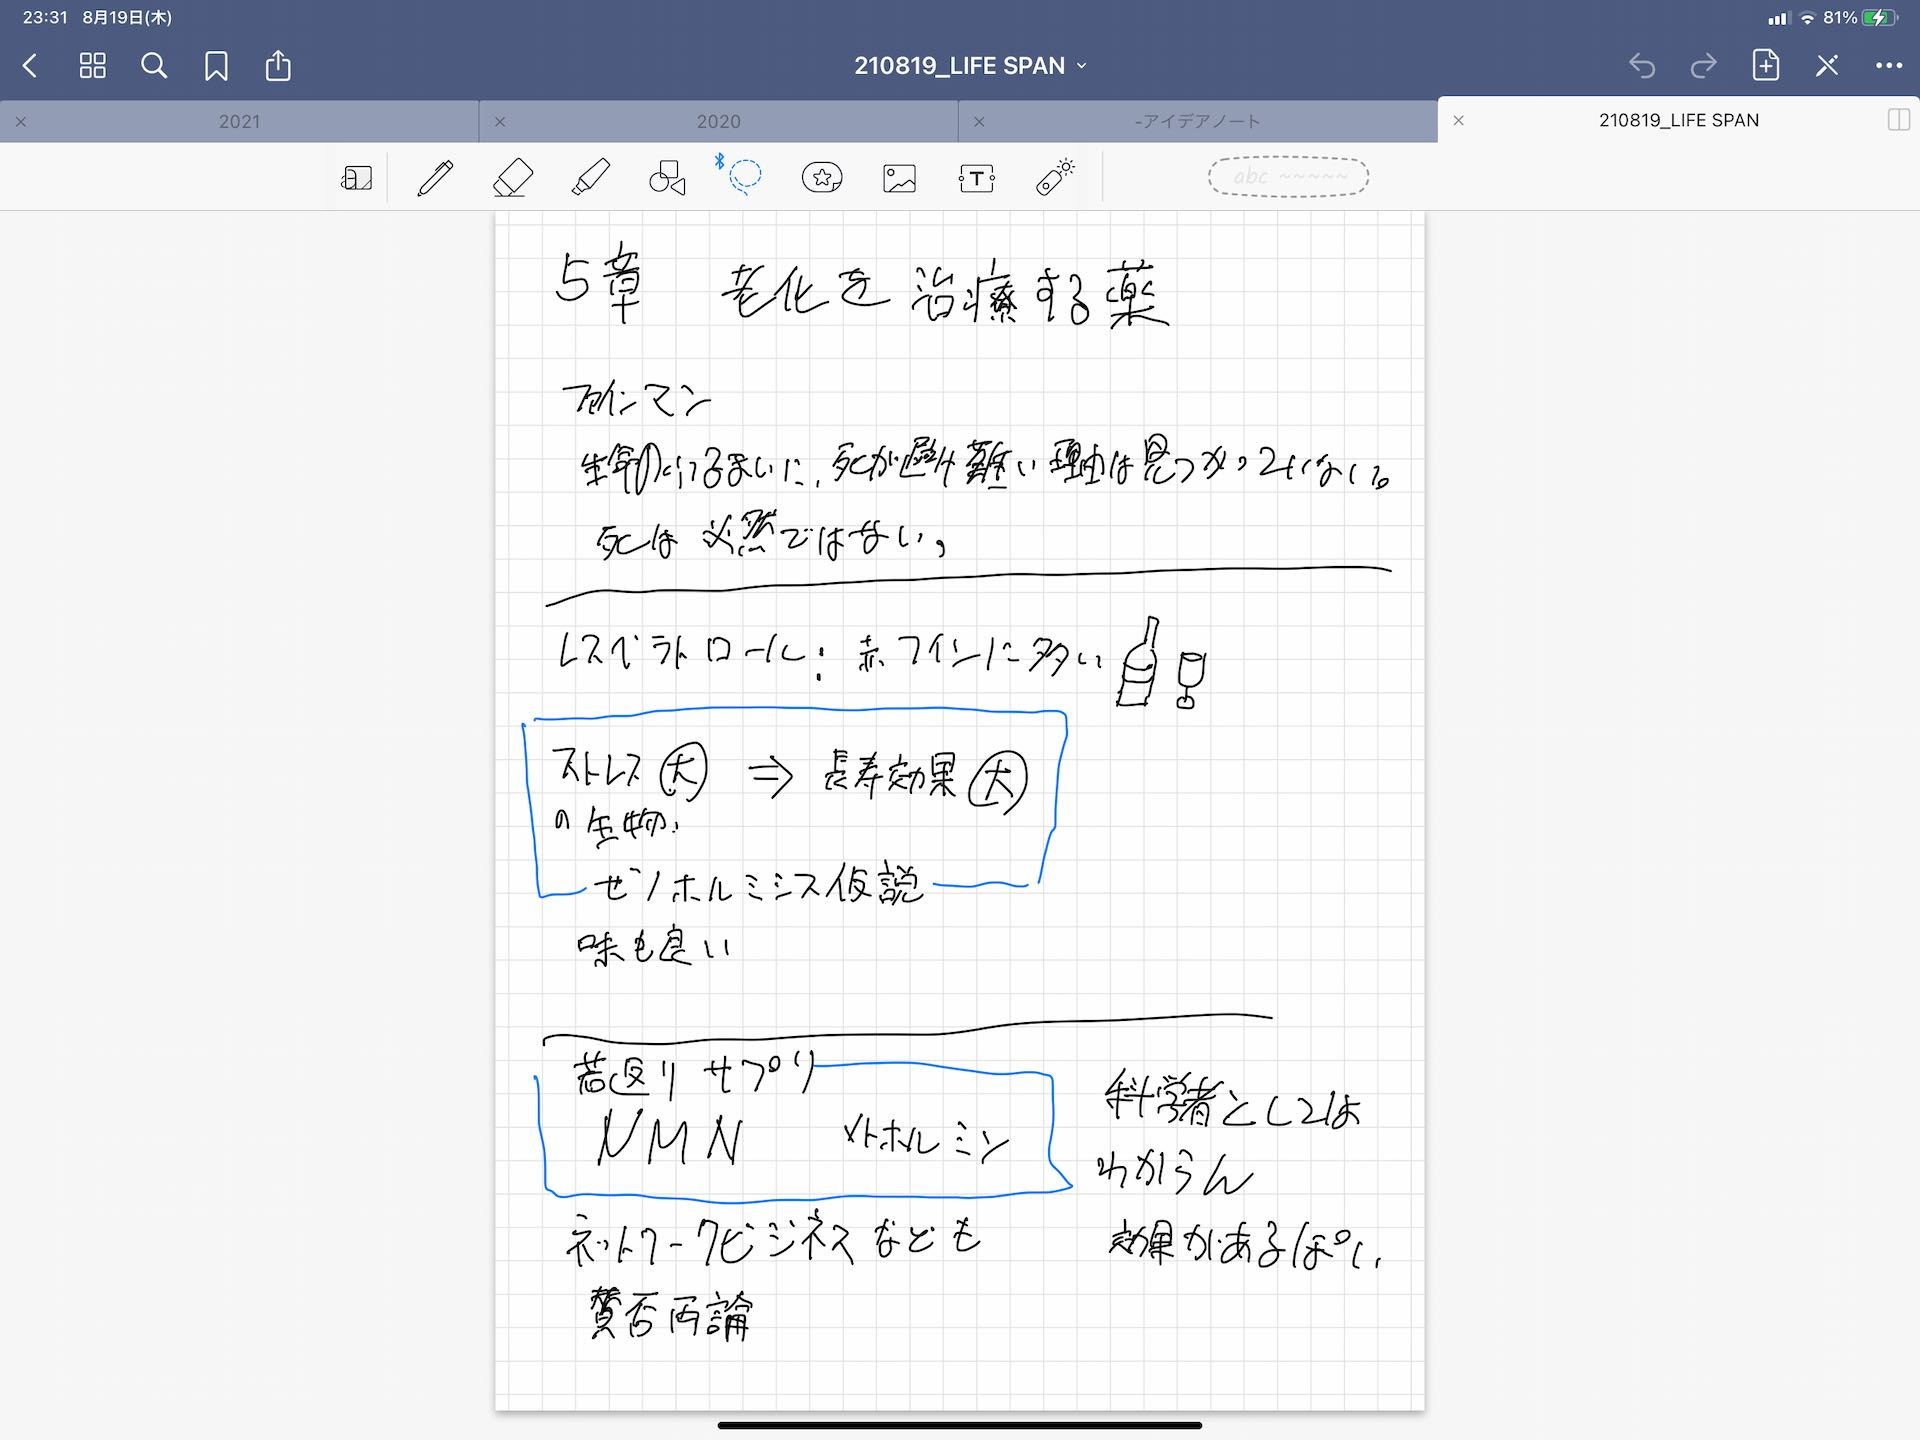Toggle read-only mode via the pen-cross icon
1920x1440 pixels.
click(x=1827, y=66)
